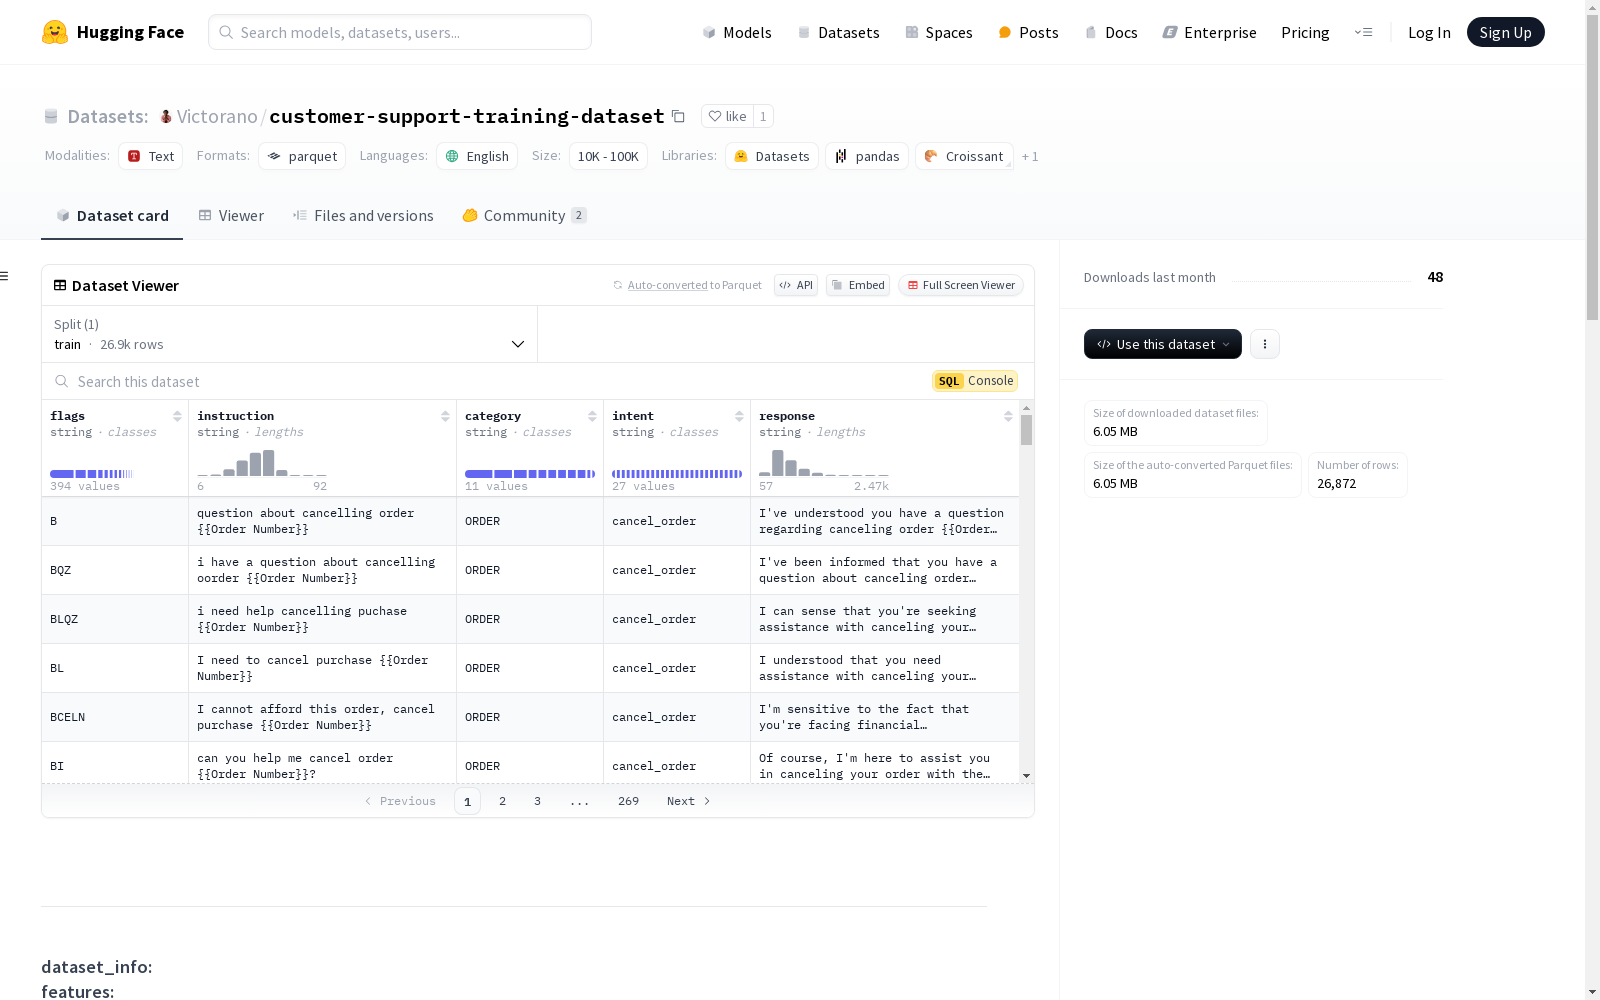1600x1000 pixels.
Task: Open Full Screen Viewer
Action: click(x=961, y=285)
